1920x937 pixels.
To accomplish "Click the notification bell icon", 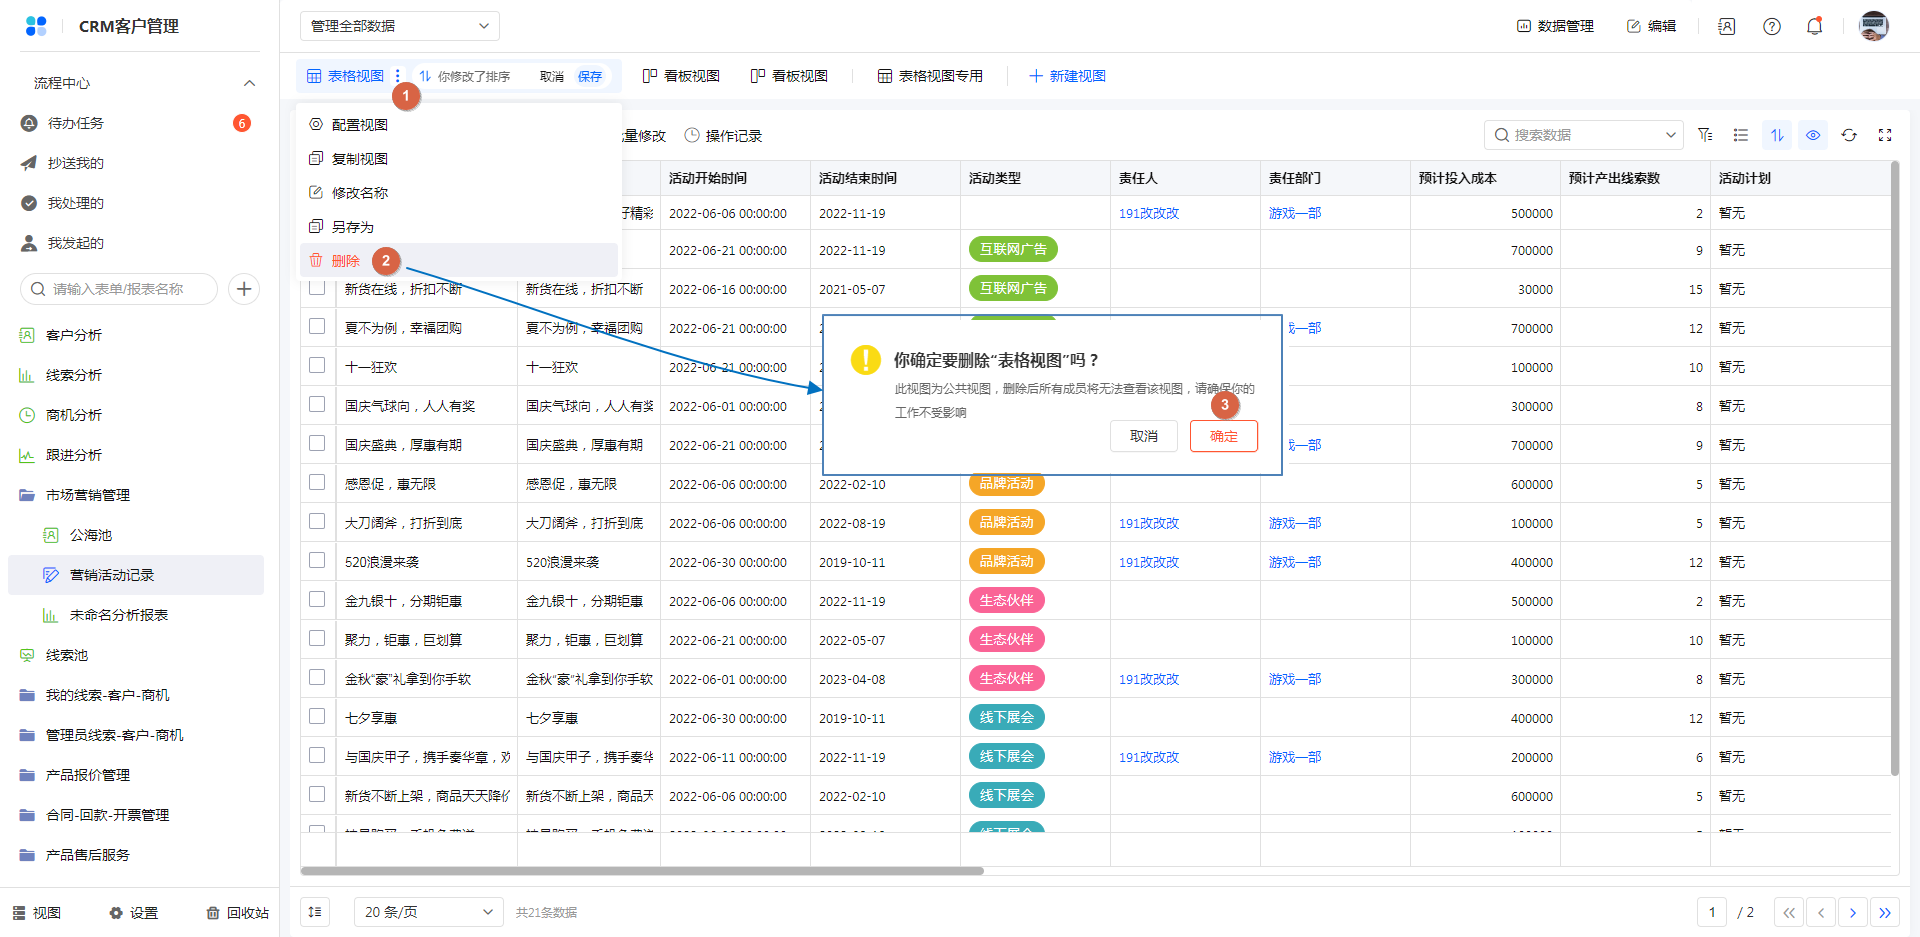I will pyautogui.click(x=1814, y=26).
